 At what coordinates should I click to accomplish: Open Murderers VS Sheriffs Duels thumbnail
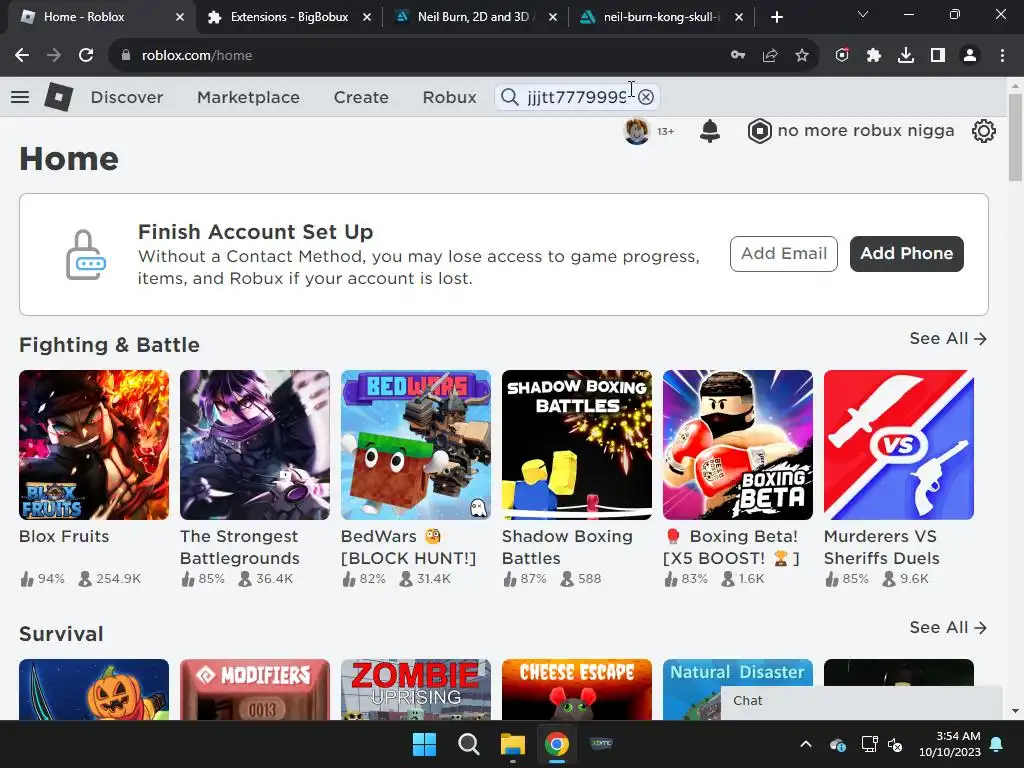899,445
